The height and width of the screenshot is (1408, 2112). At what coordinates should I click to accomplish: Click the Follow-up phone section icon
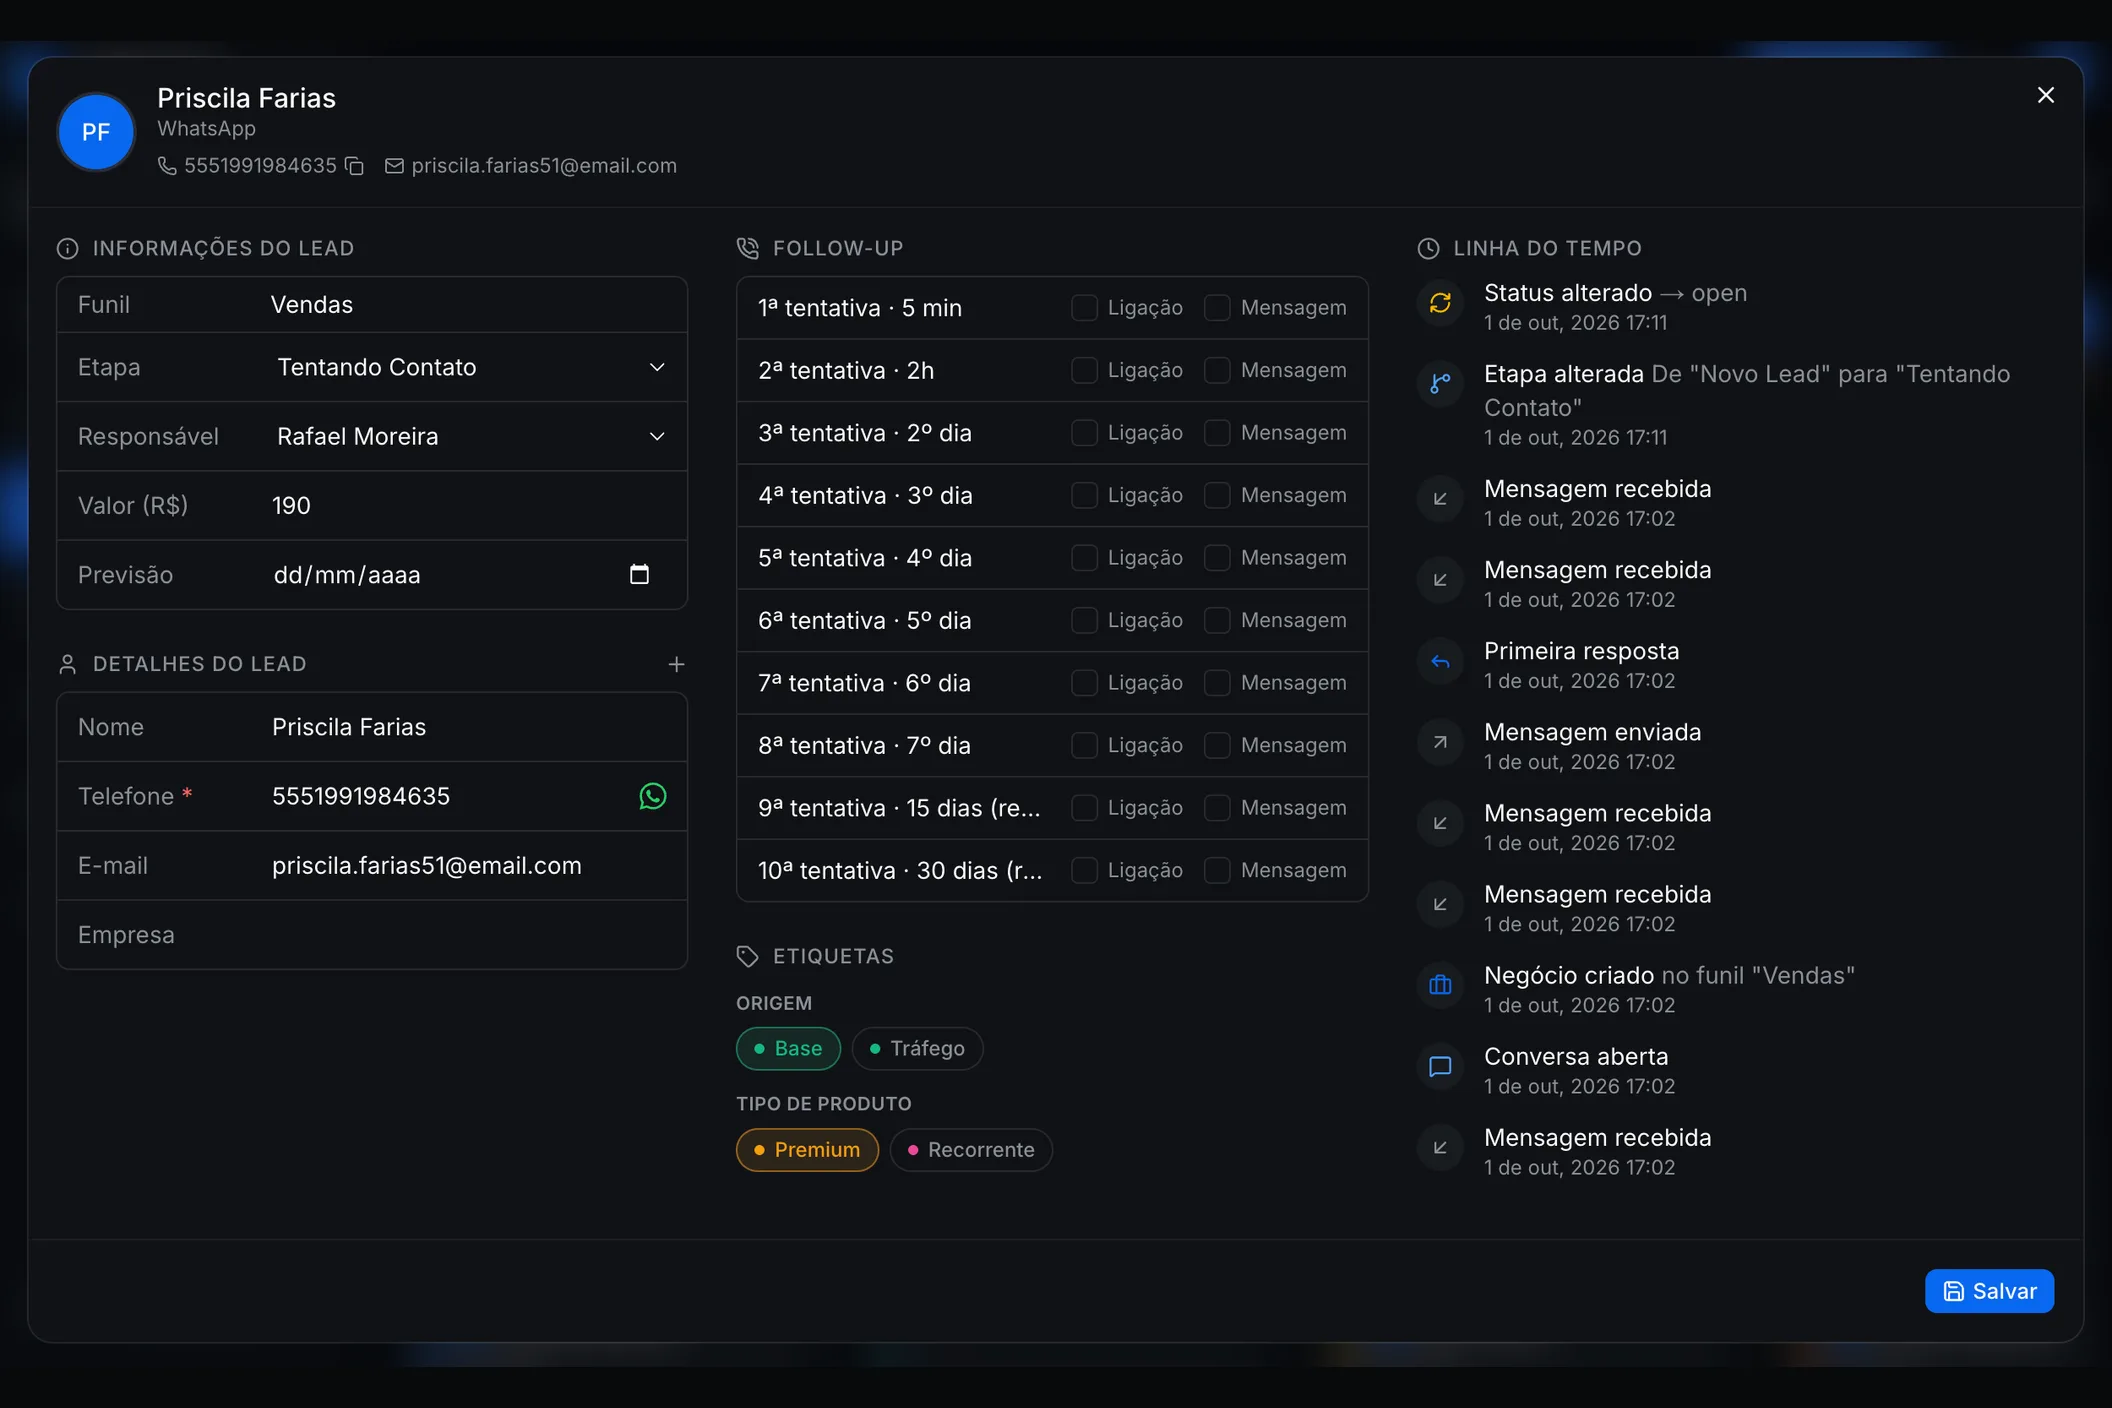[x=747, y=248]
